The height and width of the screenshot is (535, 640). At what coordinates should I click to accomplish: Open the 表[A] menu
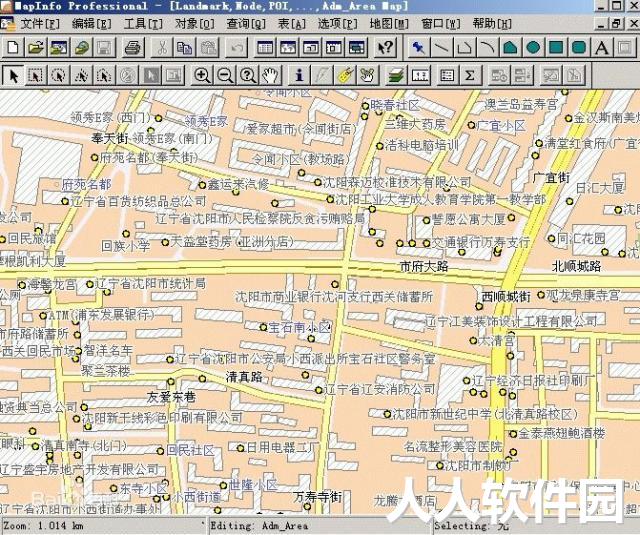coord(292,24)
